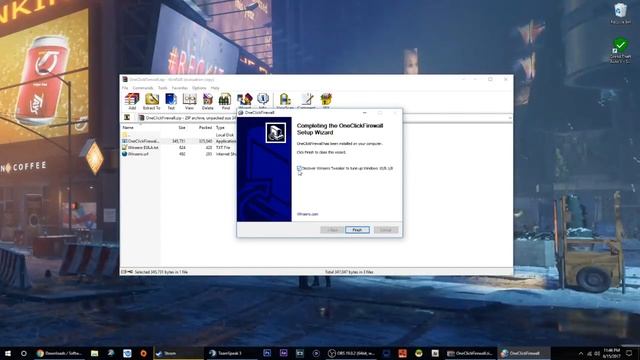Viewport: 640px width, 360px height.
Task: Switch to Steam on the taskbar
Action: [x=178, y=353]
